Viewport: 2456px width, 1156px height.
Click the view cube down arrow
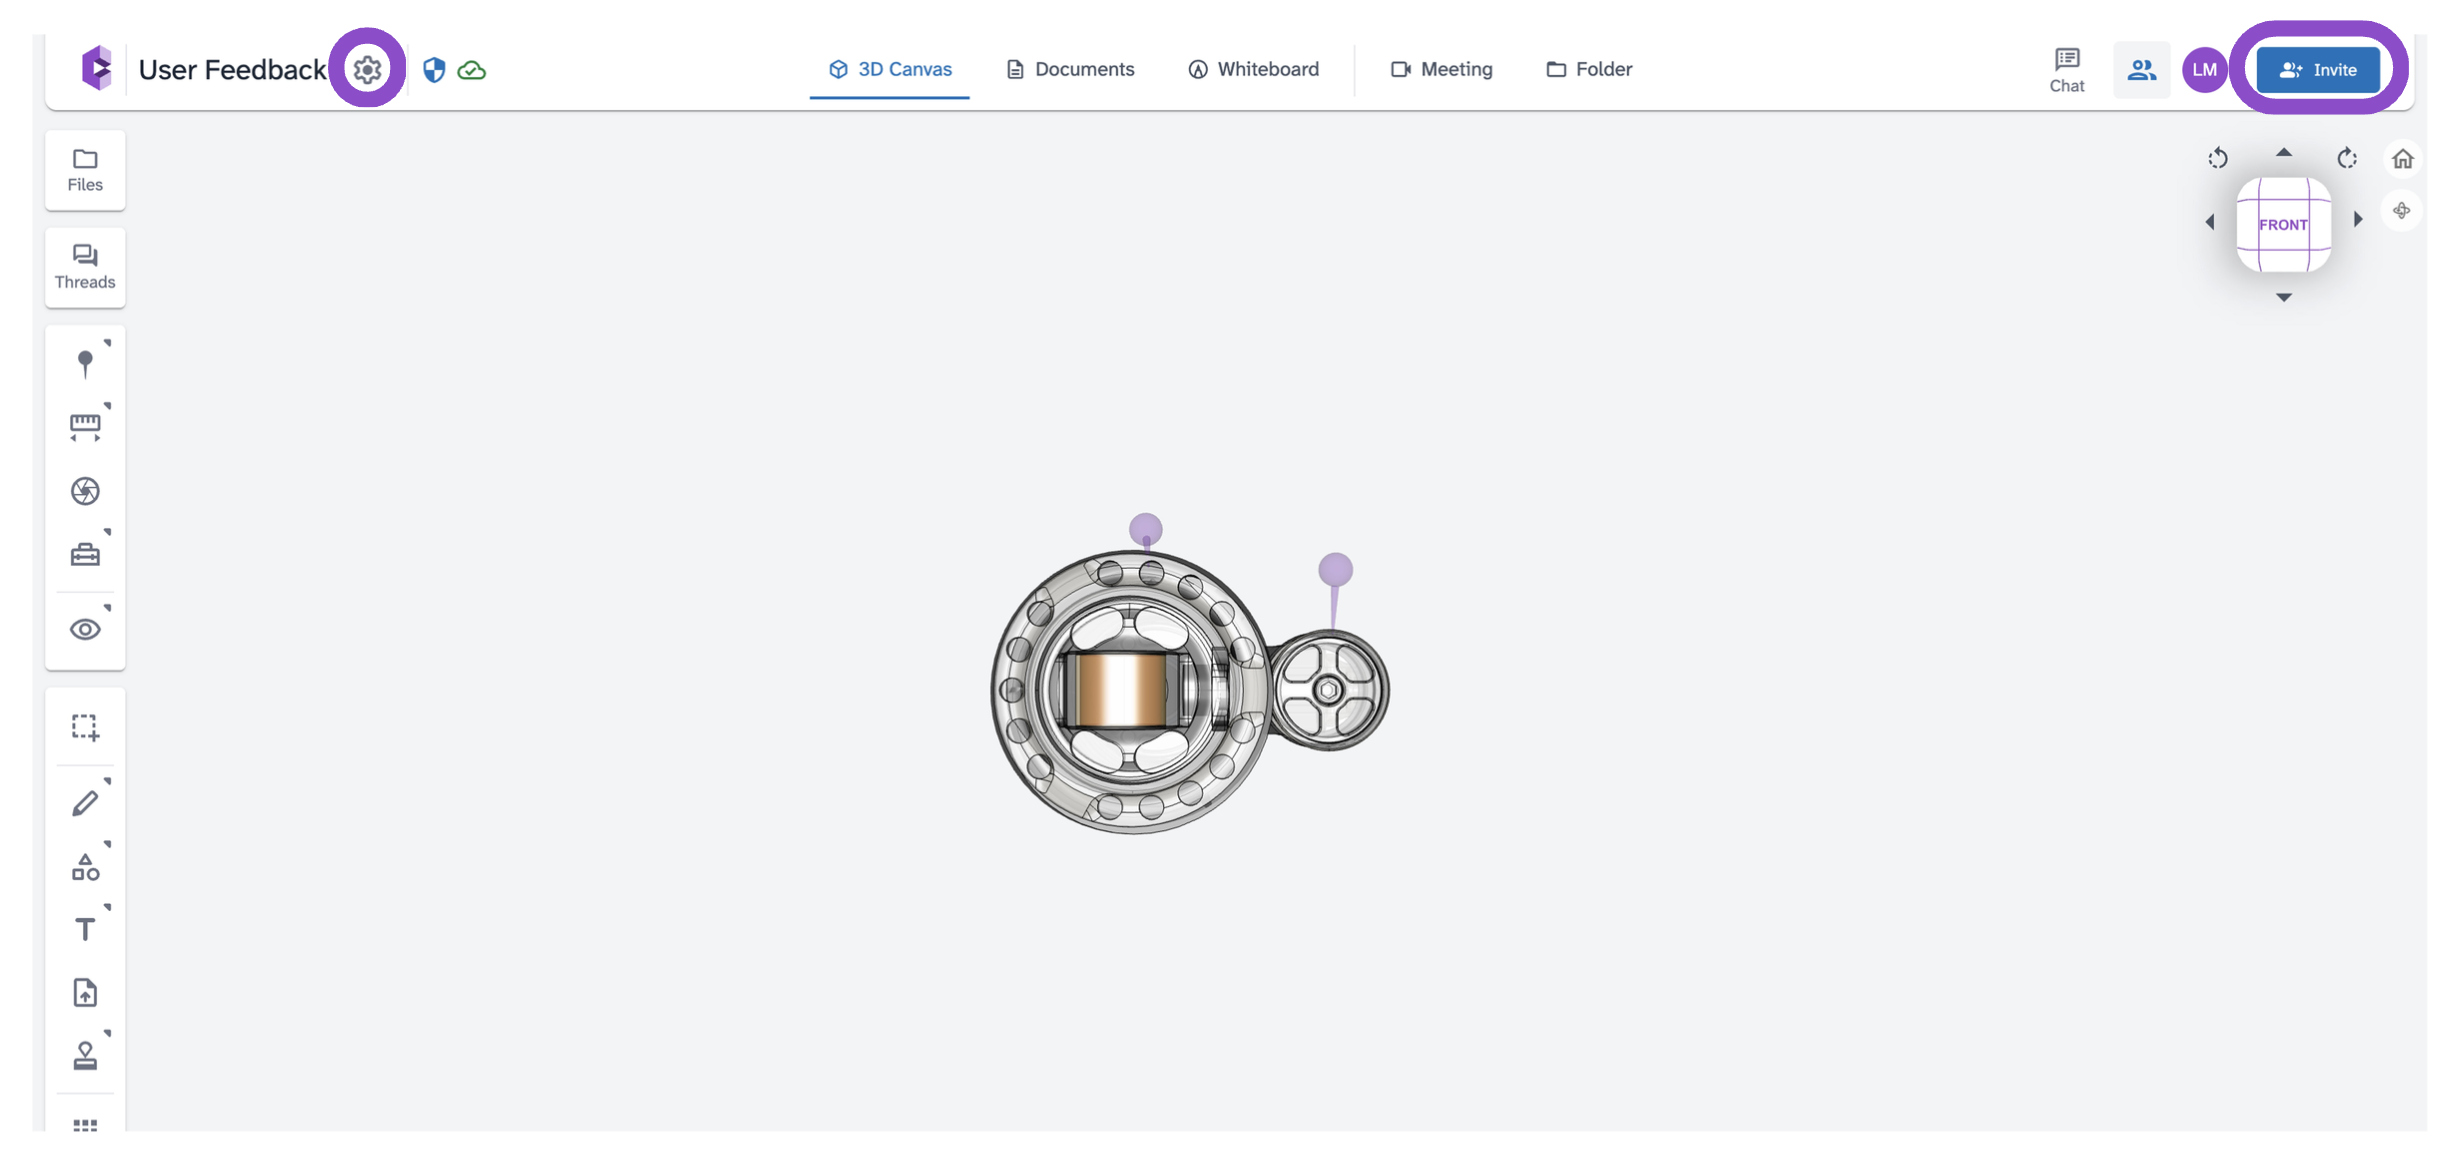[2284, 297]
